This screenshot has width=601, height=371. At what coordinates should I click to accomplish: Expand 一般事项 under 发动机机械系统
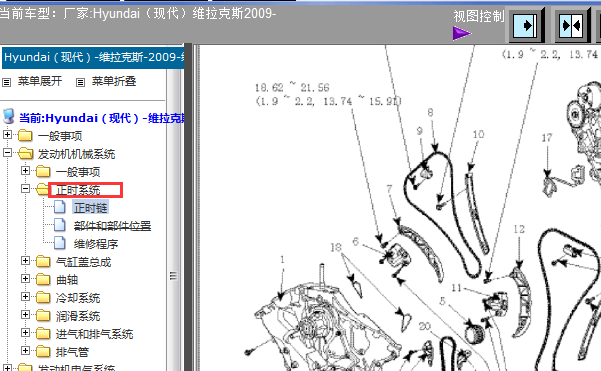[x=25, y=170]
